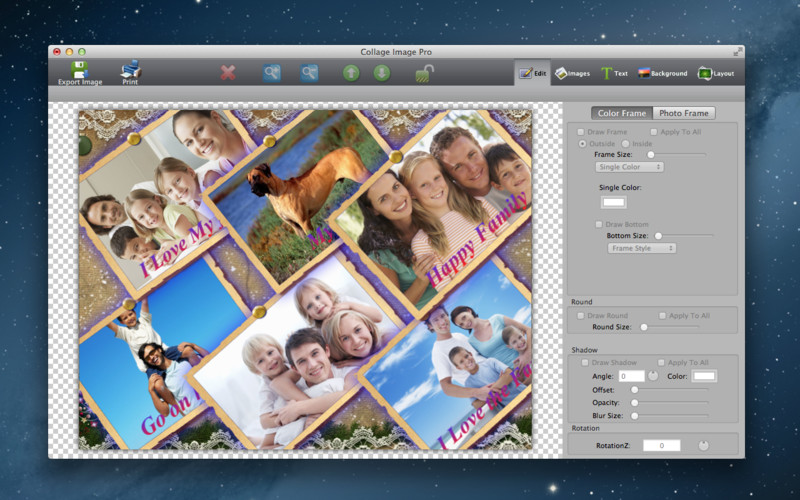This screenshot has width=800, height=500.
Task: Click the second blue magnifier zoom icon
Action: [310, 72]
